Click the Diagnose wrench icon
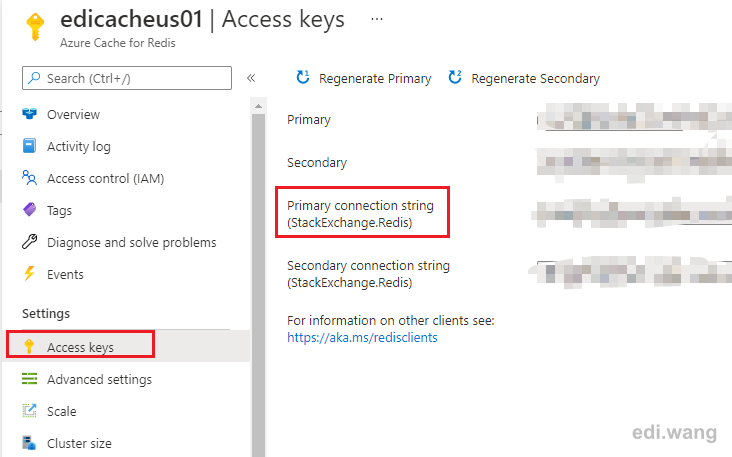 pyautogui.click(x=29, y=242)
